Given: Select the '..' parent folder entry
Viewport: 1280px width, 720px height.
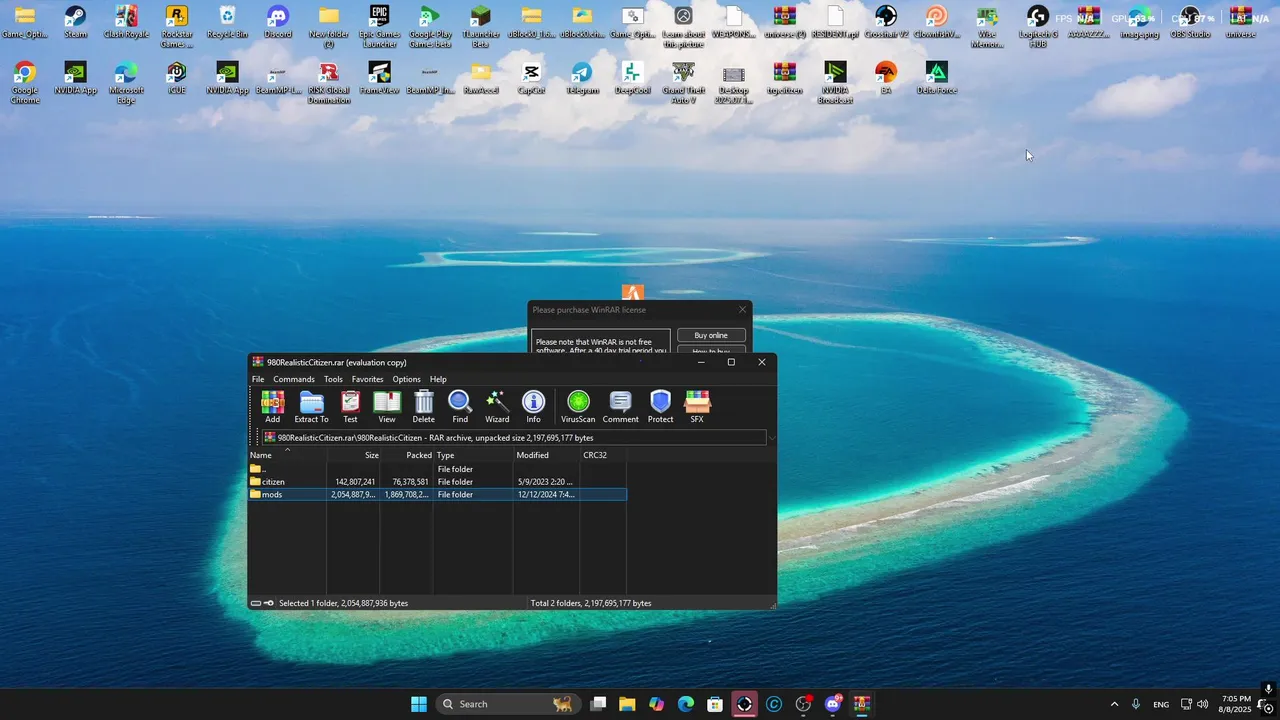Looking at the screenshot, I should 437,469.
